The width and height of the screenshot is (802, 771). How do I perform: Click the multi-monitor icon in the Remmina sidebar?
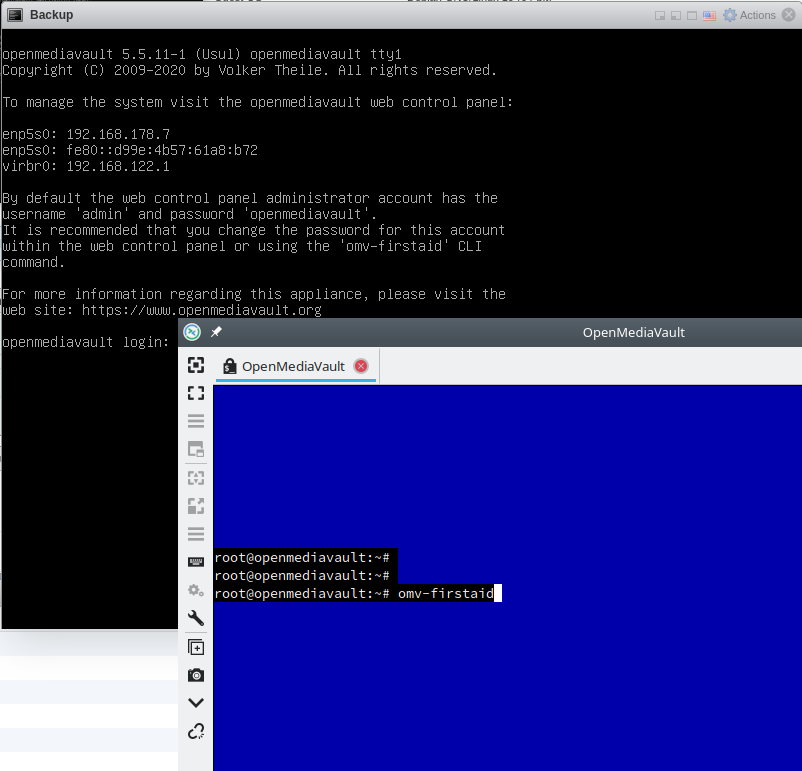[196, 449]
